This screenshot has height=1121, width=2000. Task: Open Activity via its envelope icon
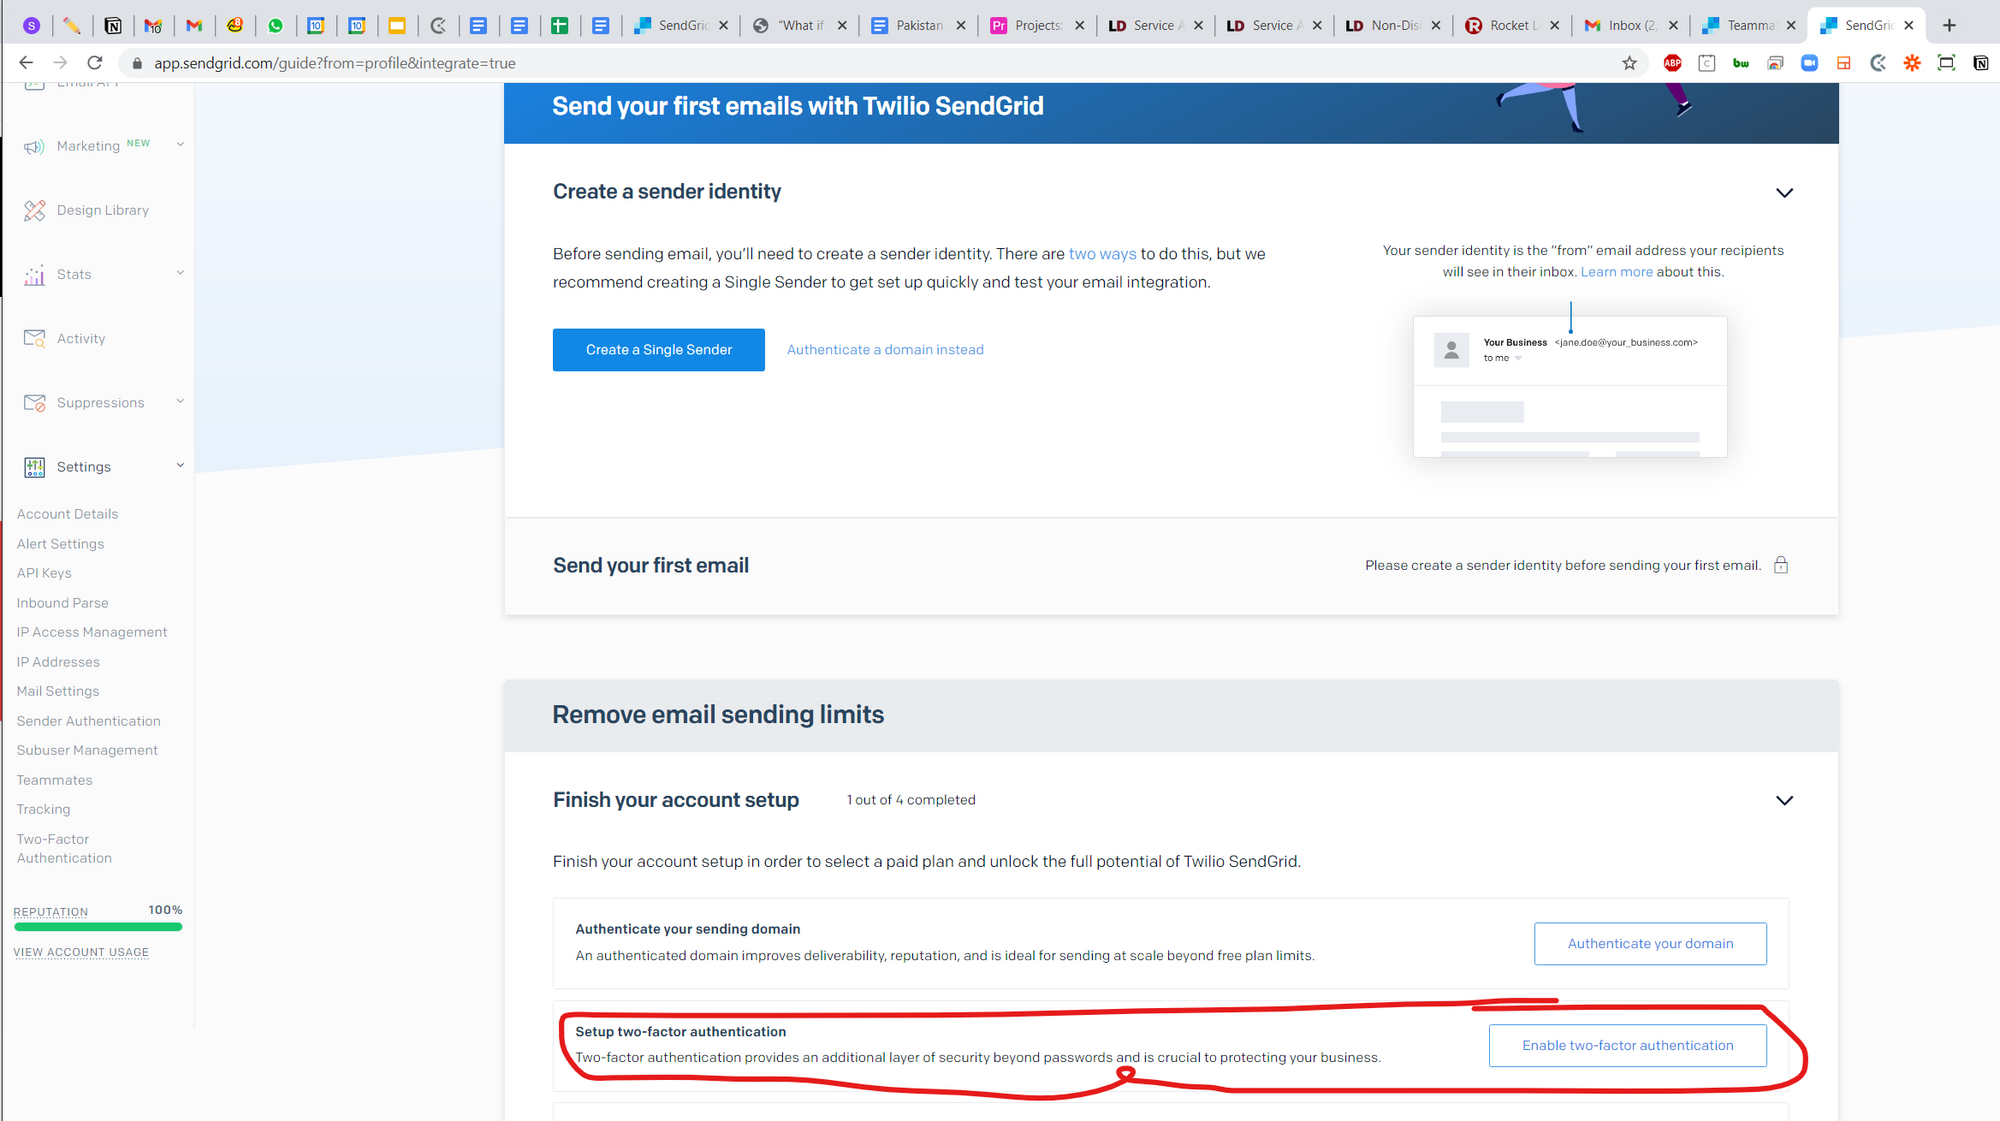[x=34, y=339]
